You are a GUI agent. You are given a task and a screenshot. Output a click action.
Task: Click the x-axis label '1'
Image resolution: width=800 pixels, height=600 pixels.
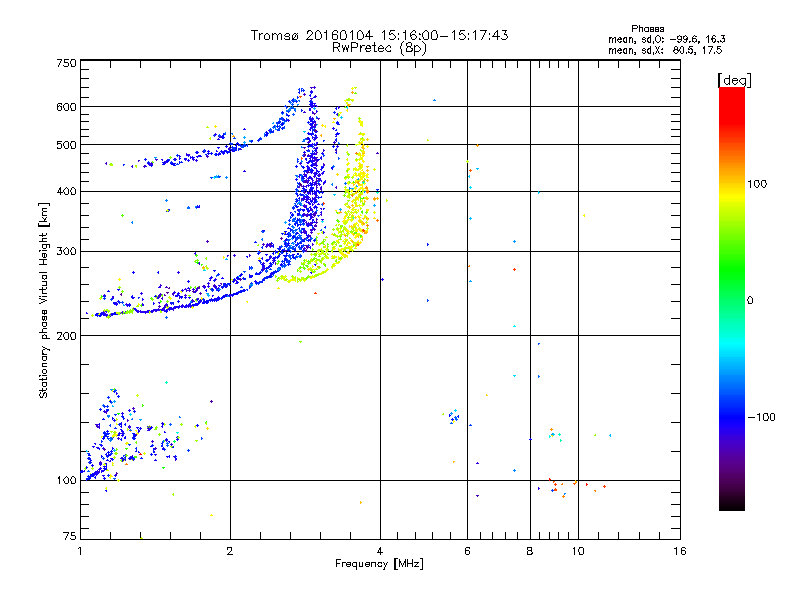point(81,551)
